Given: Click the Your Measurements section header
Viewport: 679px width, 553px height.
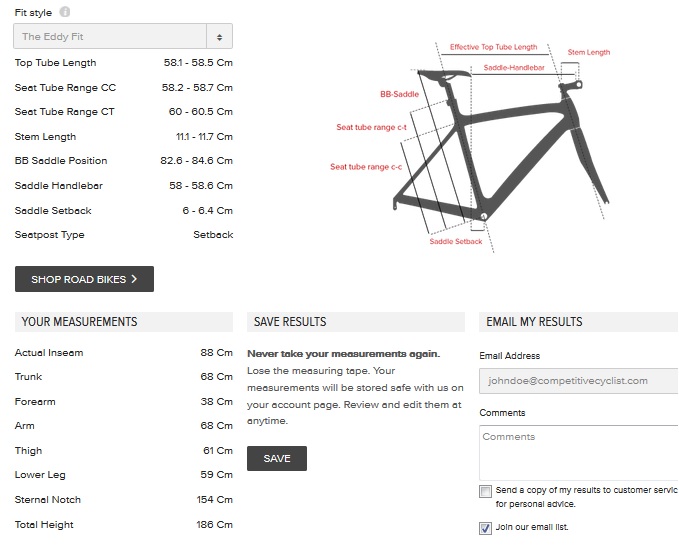Looking at the screenshot, I should point(79,322).
